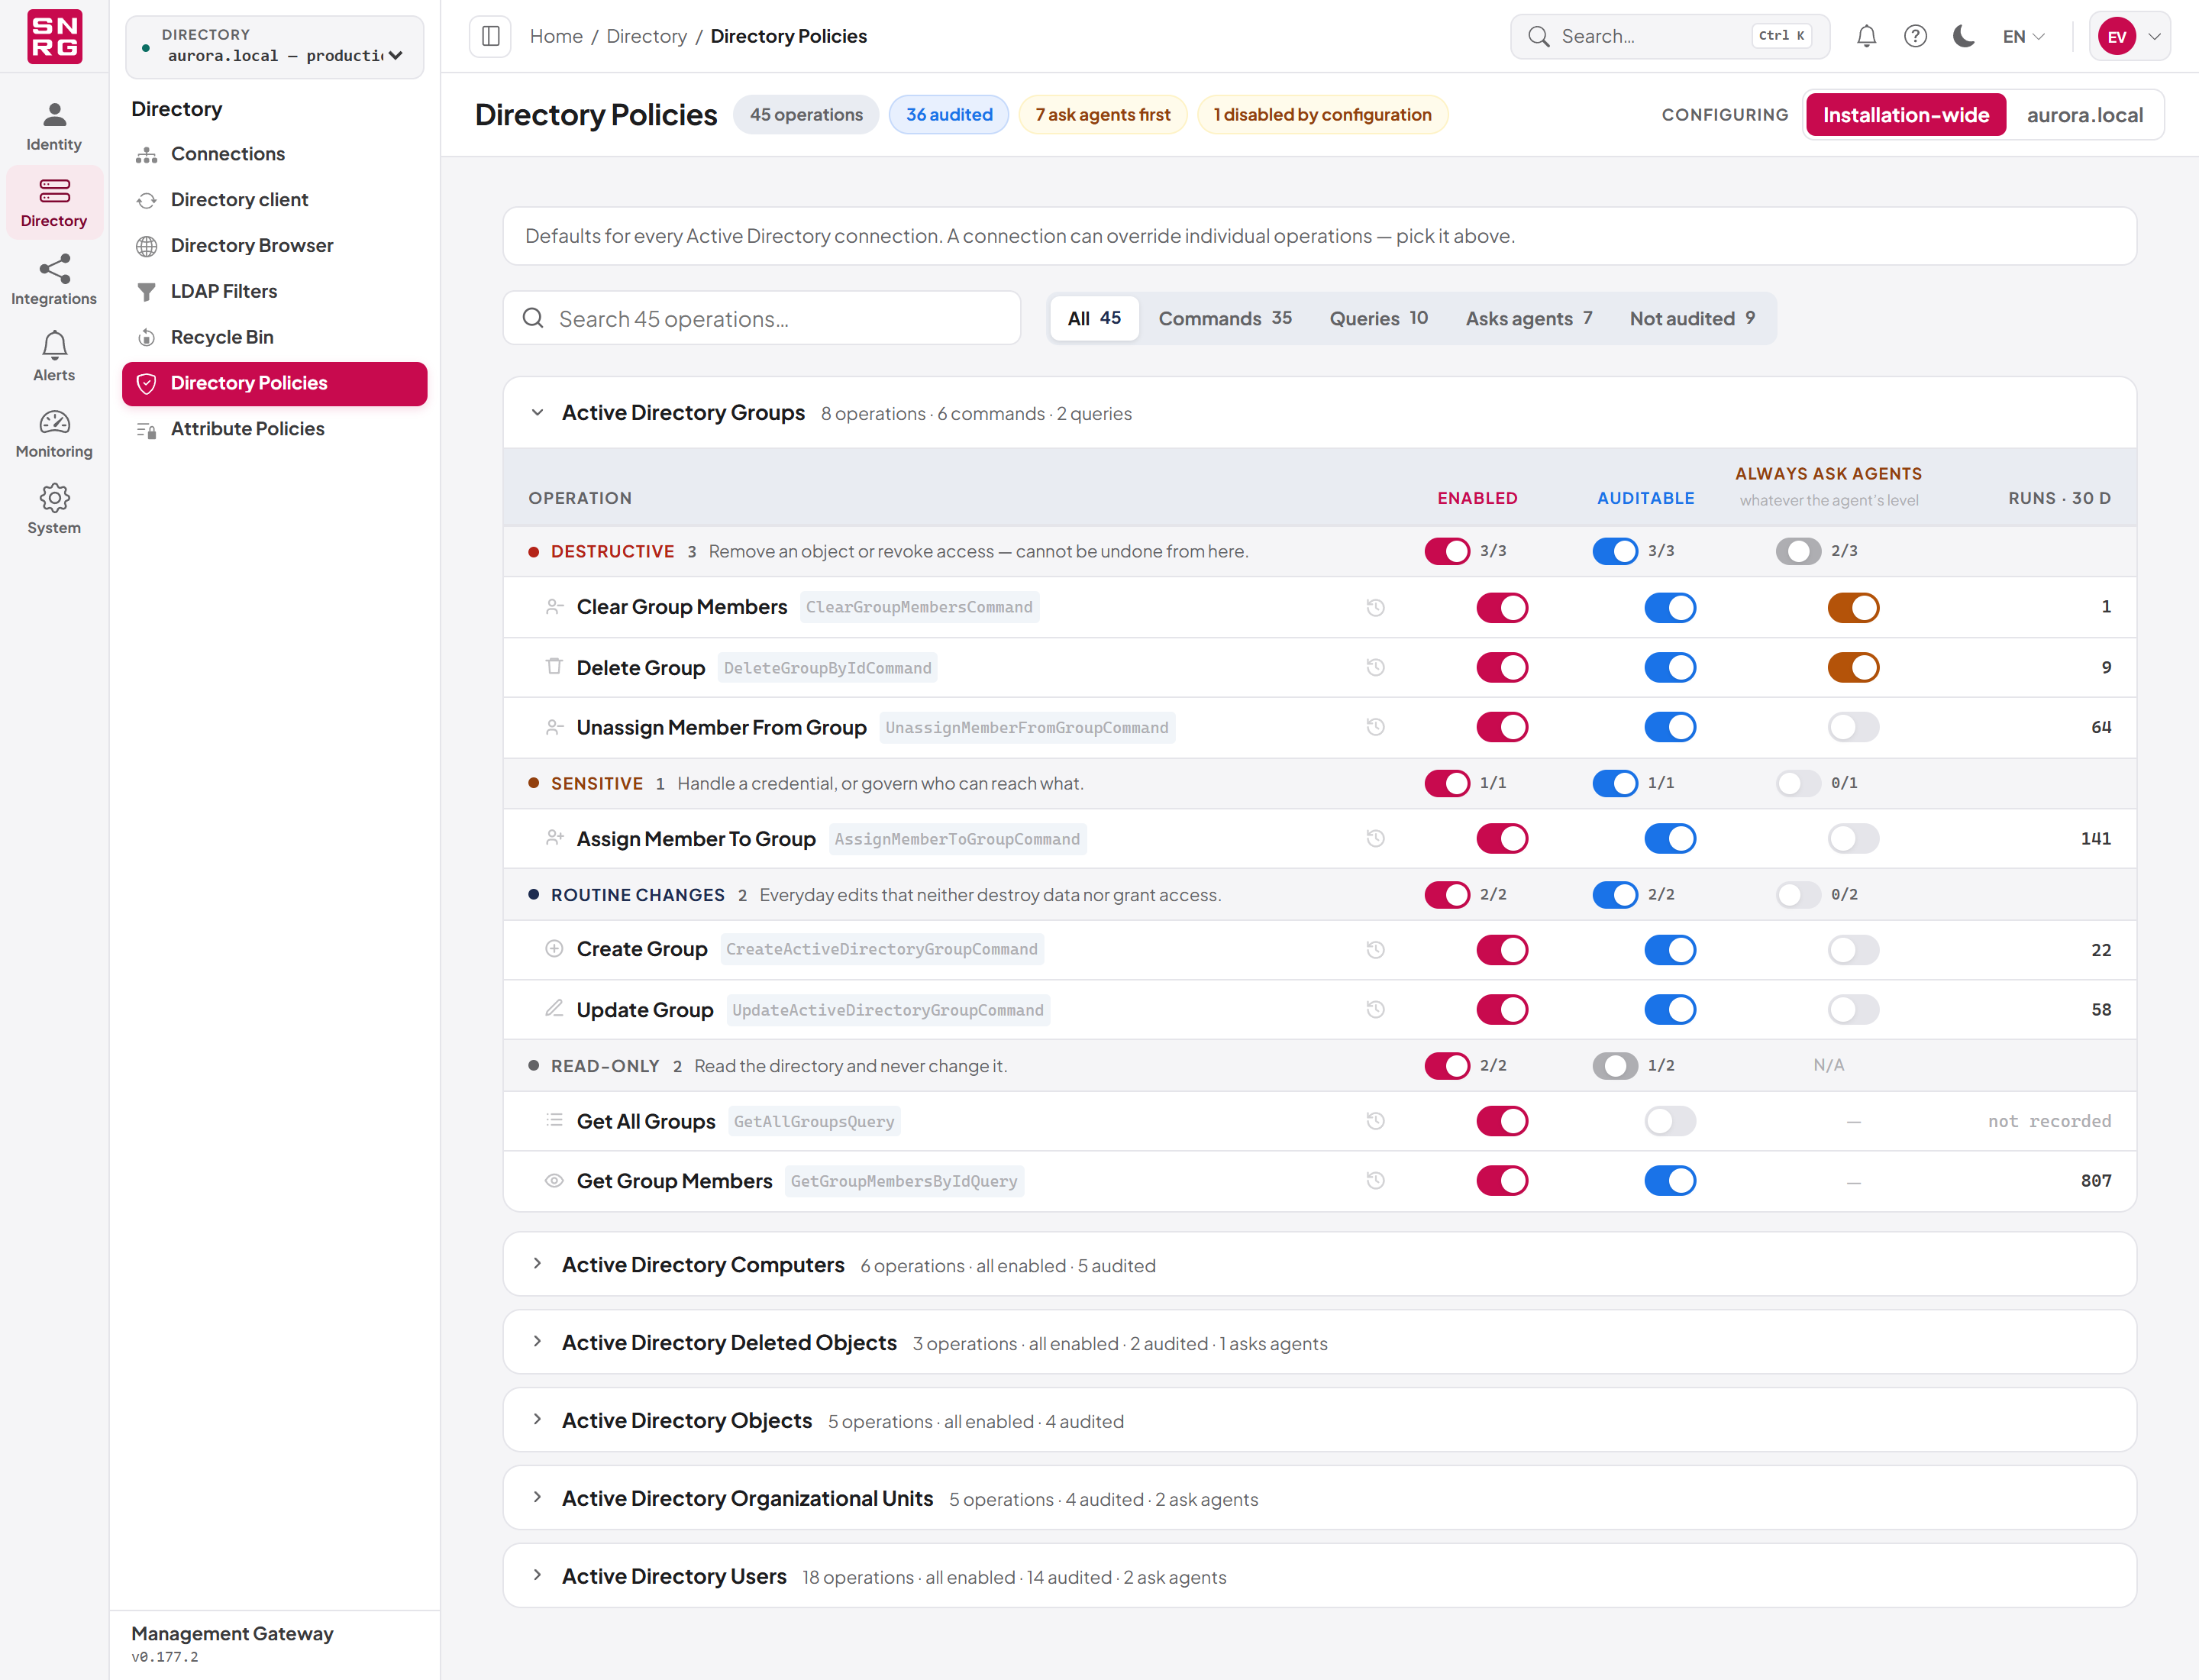
Task: Turn on ask agents for Unassign Member From Group
Action: [1853, 727]
